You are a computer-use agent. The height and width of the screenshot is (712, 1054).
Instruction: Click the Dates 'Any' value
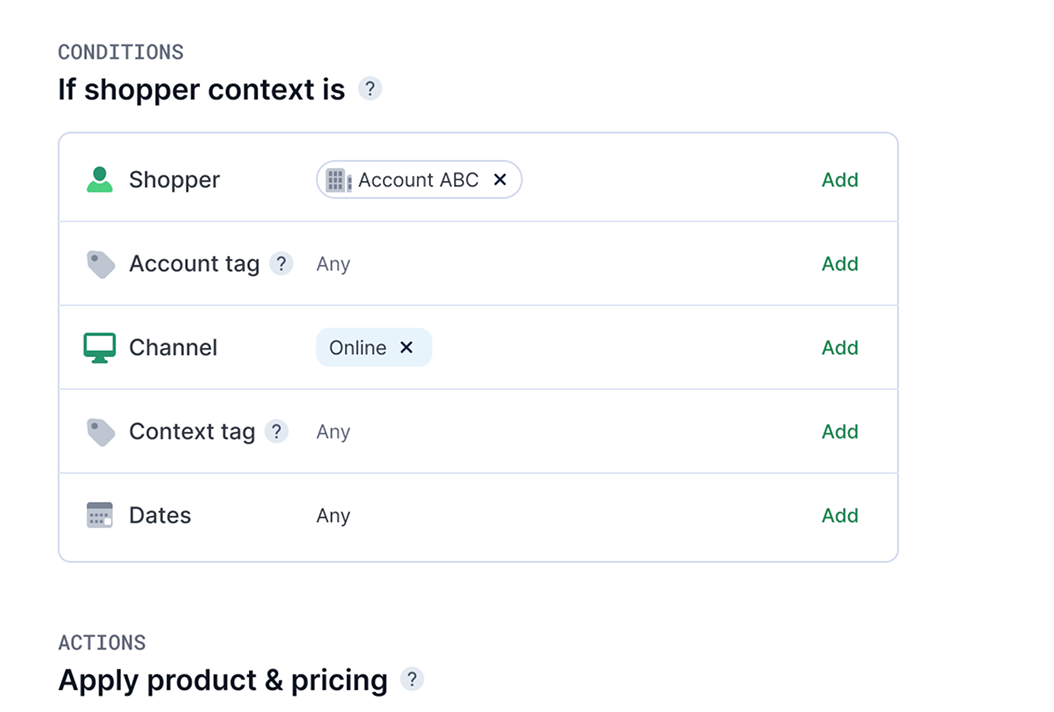click(x=333, y=516)
